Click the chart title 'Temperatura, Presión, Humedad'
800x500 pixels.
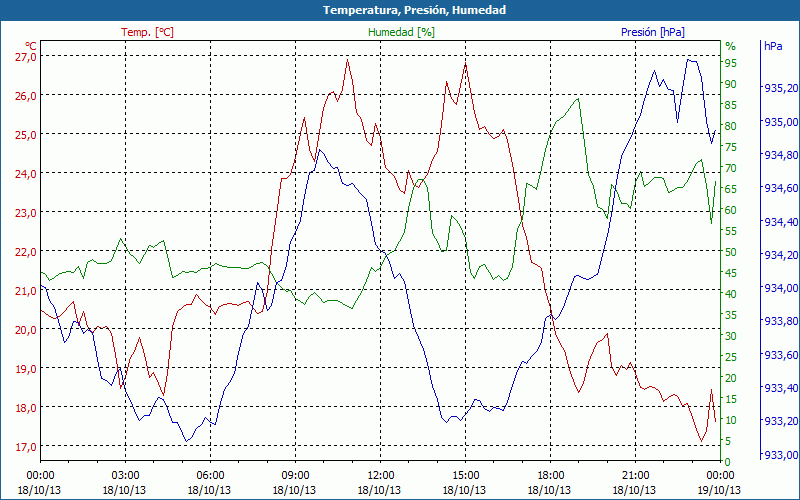click(414, 10)
